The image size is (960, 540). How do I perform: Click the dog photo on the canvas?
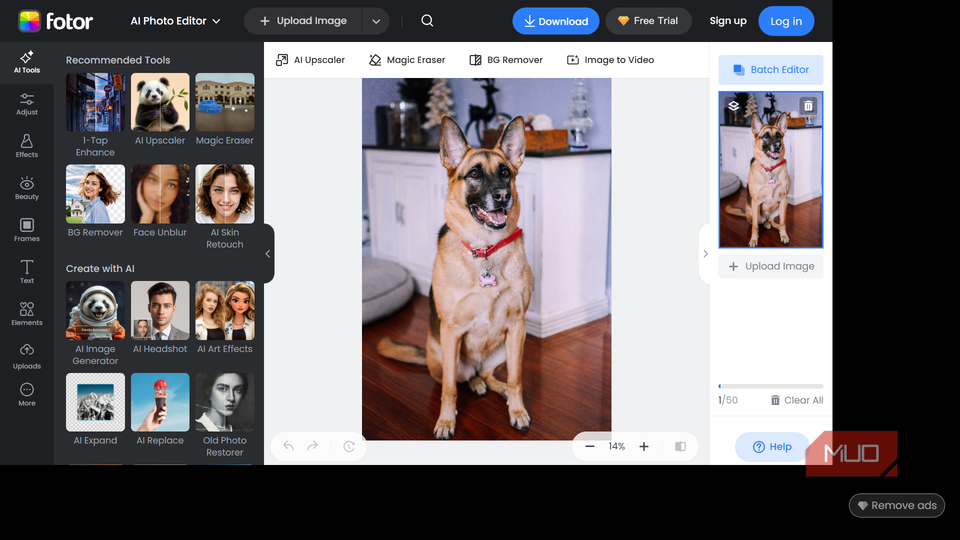(486, 259)
